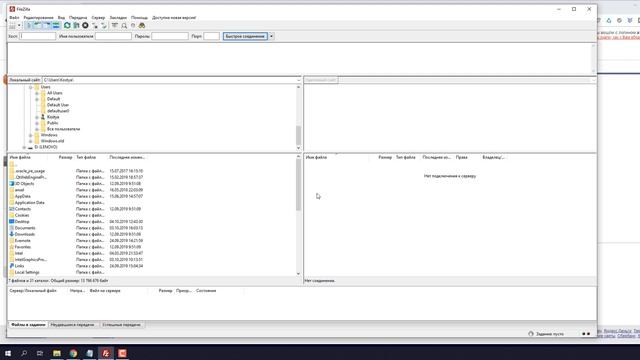Viewport: 640px width, 360px height.
Task: Toggle the remote directory tree display
Action: point(47,26)
